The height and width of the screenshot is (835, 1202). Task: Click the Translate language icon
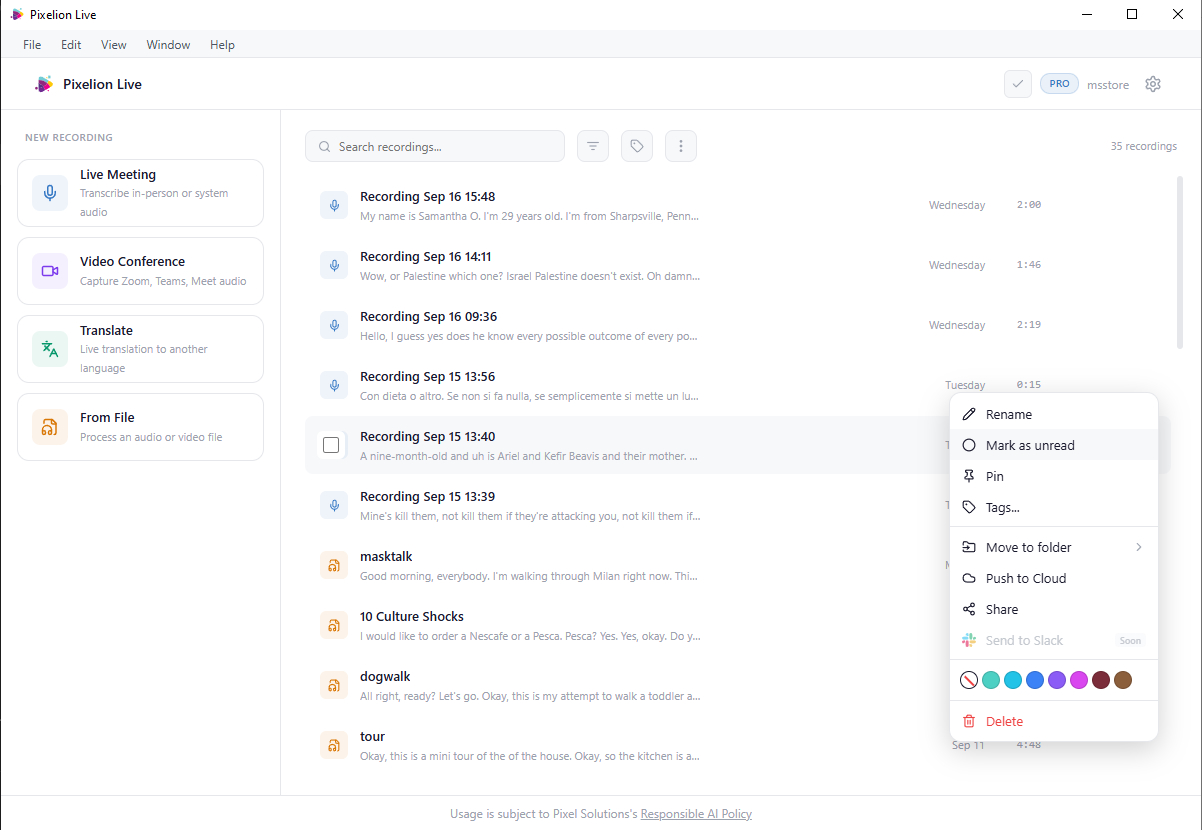(x=50, y=349)
